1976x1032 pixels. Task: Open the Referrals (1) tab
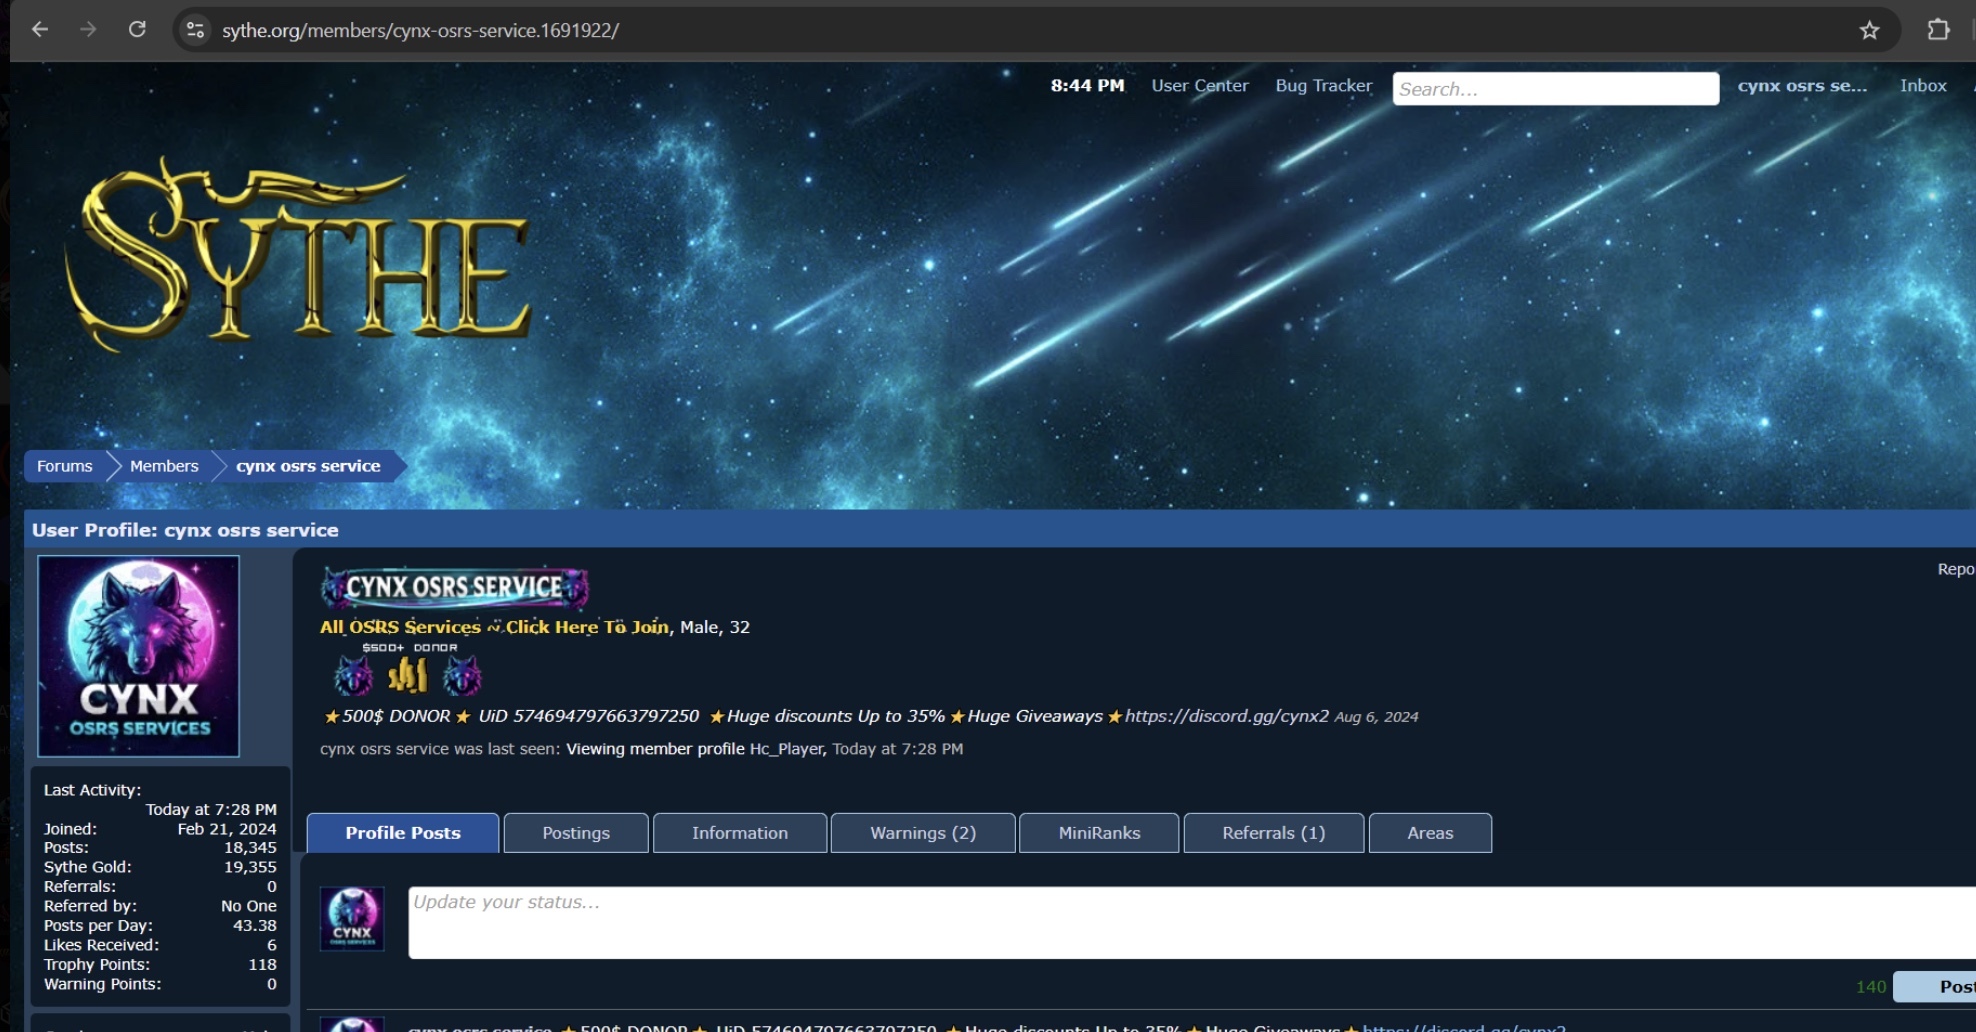(x=1274, y=833)
